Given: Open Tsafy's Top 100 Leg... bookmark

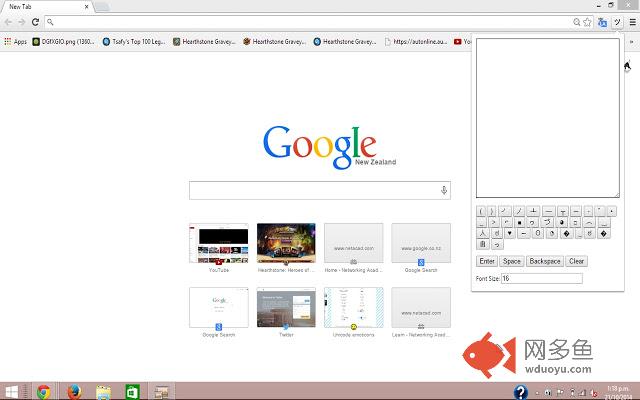Looking at the screenshot, I should tap(134, 42).
